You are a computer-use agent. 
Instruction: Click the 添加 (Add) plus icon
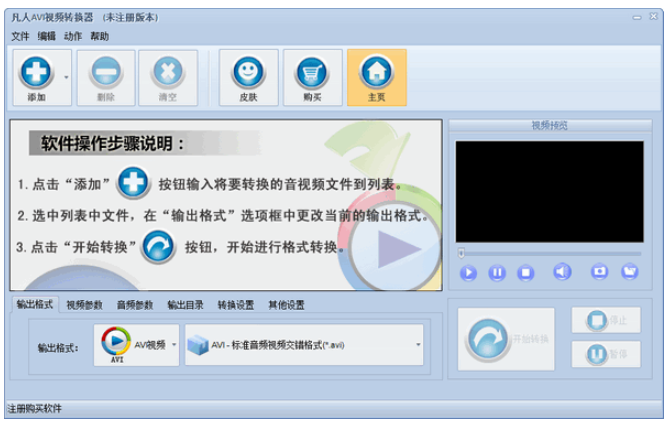click(36, 72)
